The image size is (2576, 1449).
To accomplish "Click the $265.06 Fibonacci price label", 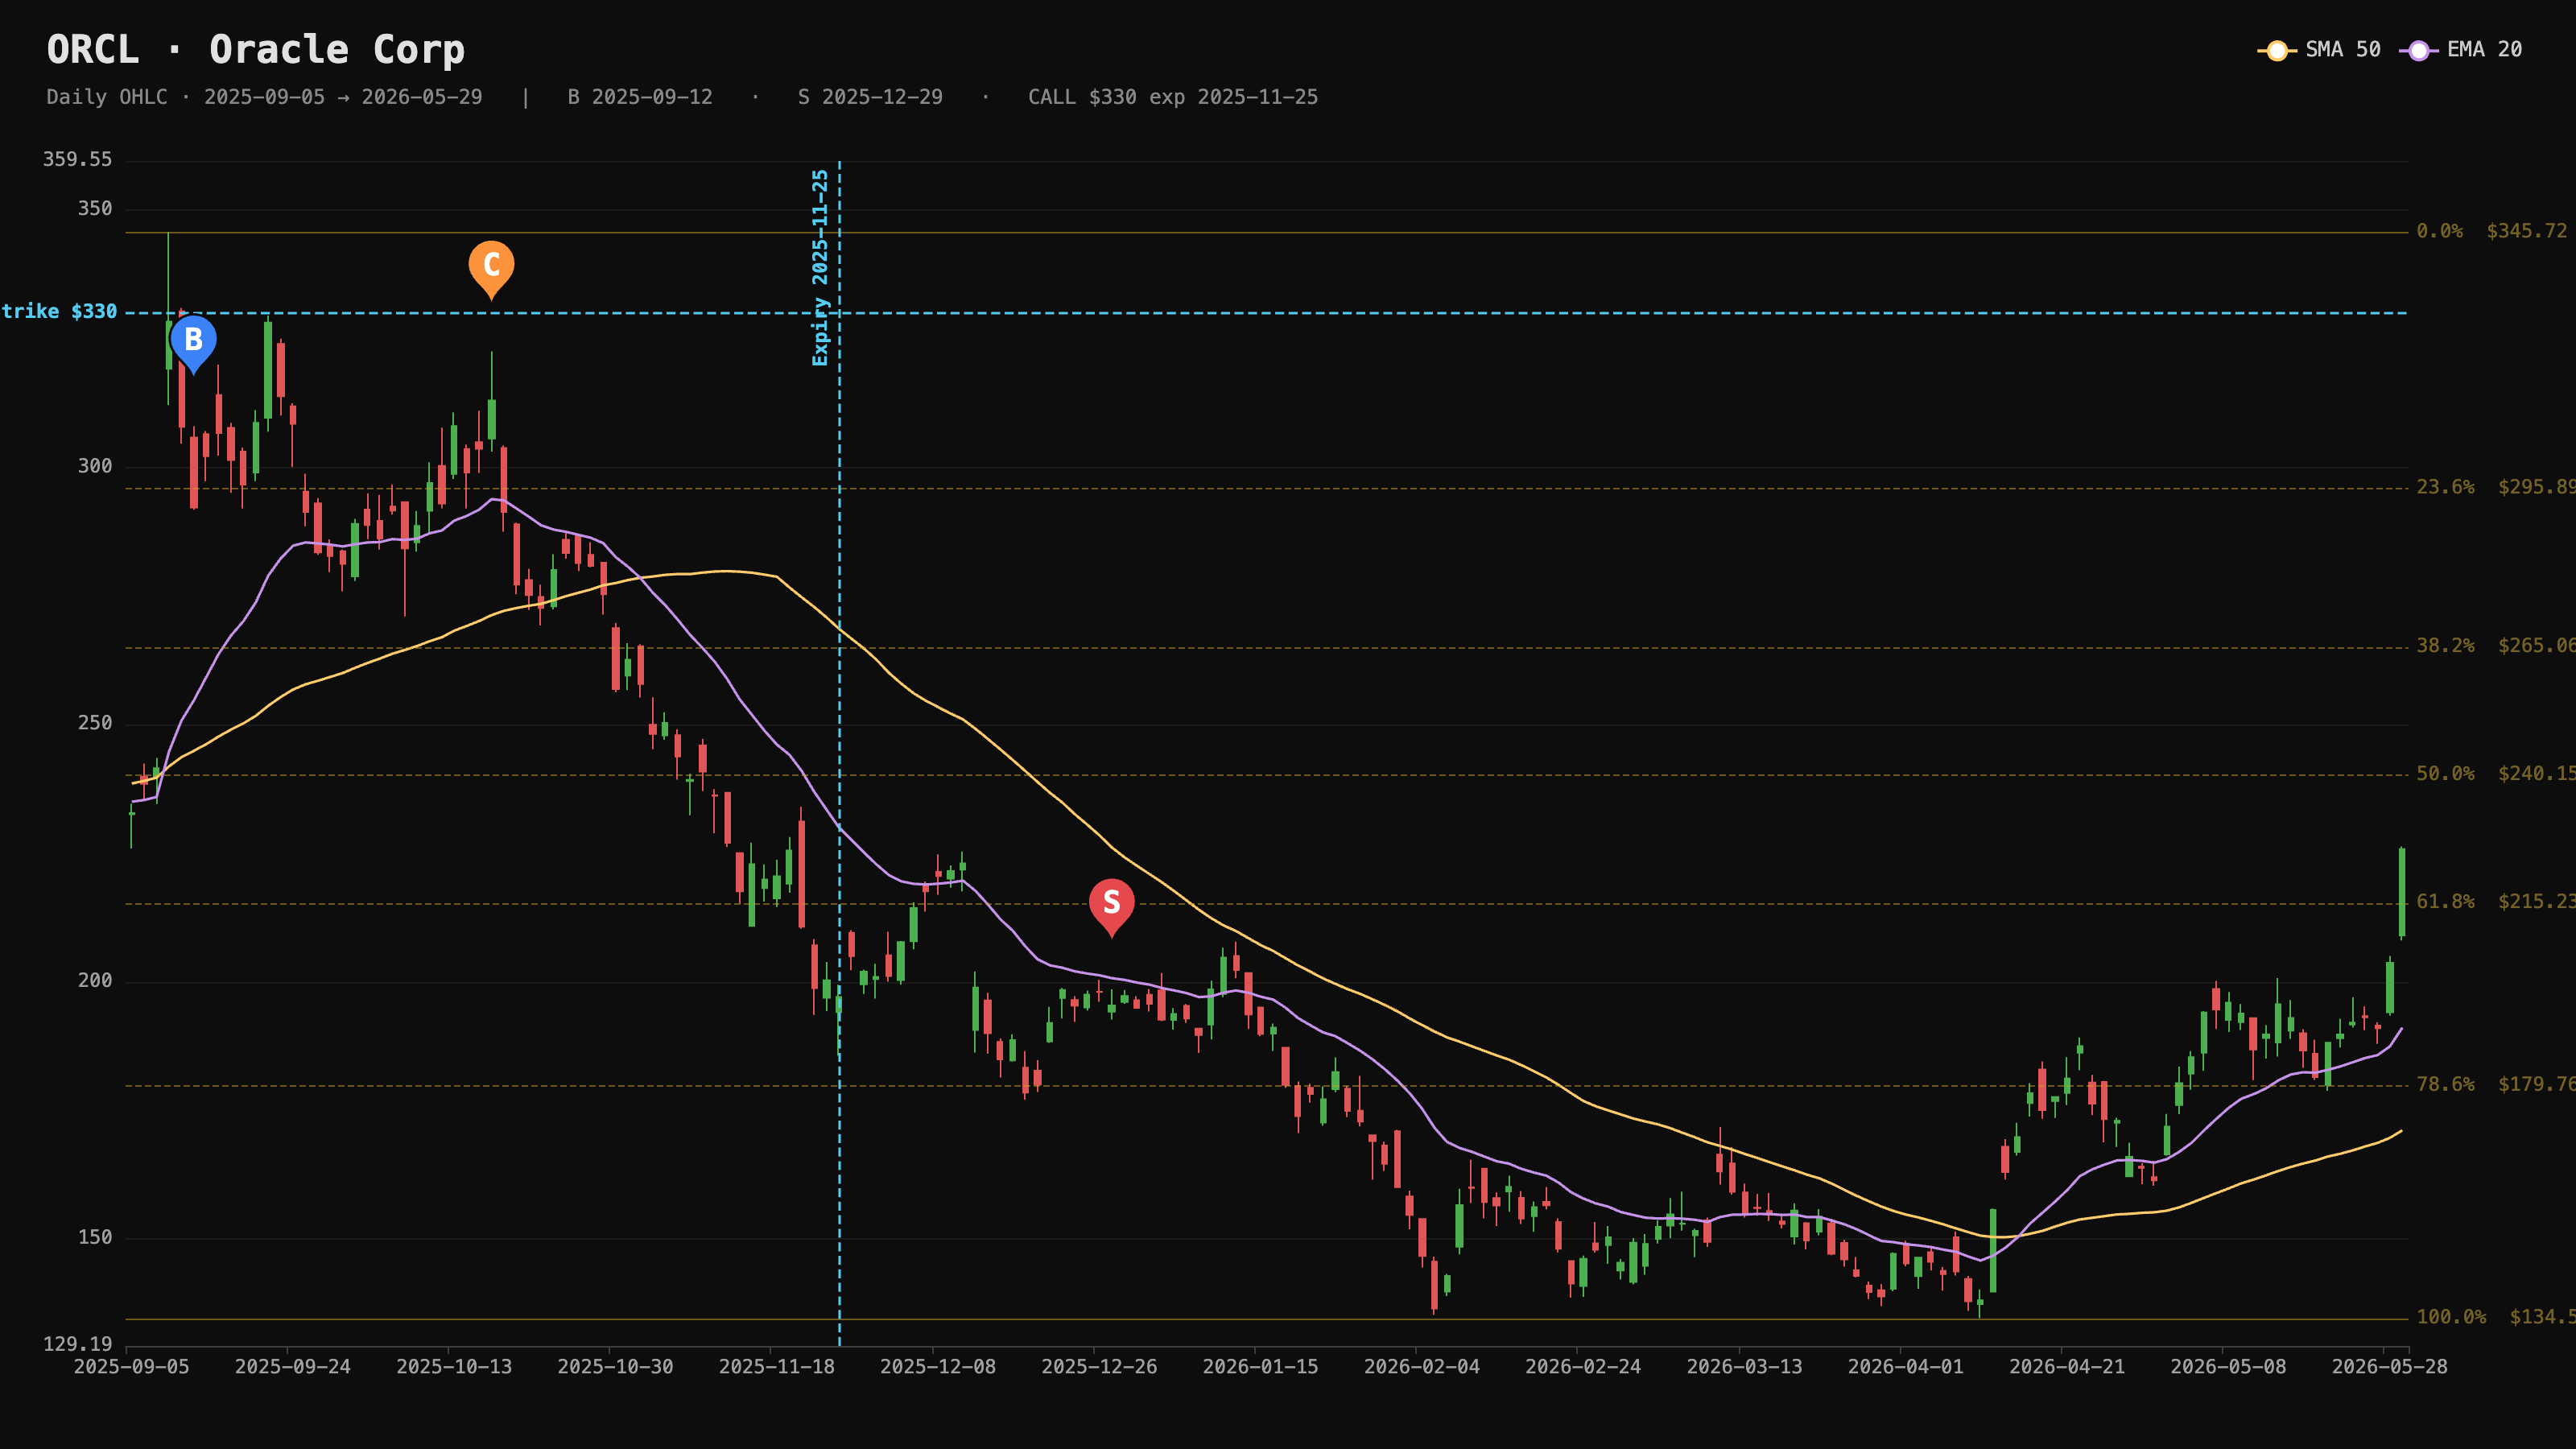I will (2537, 646).
